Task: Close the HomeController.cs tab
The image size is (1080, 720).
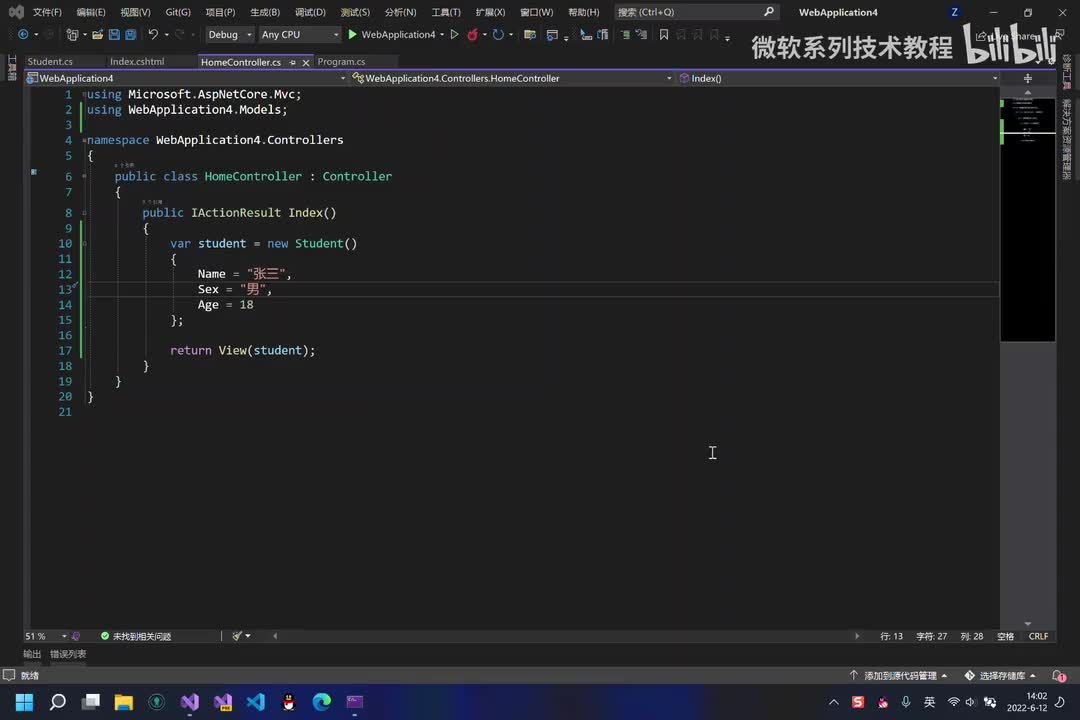Action: pos(306,62)
